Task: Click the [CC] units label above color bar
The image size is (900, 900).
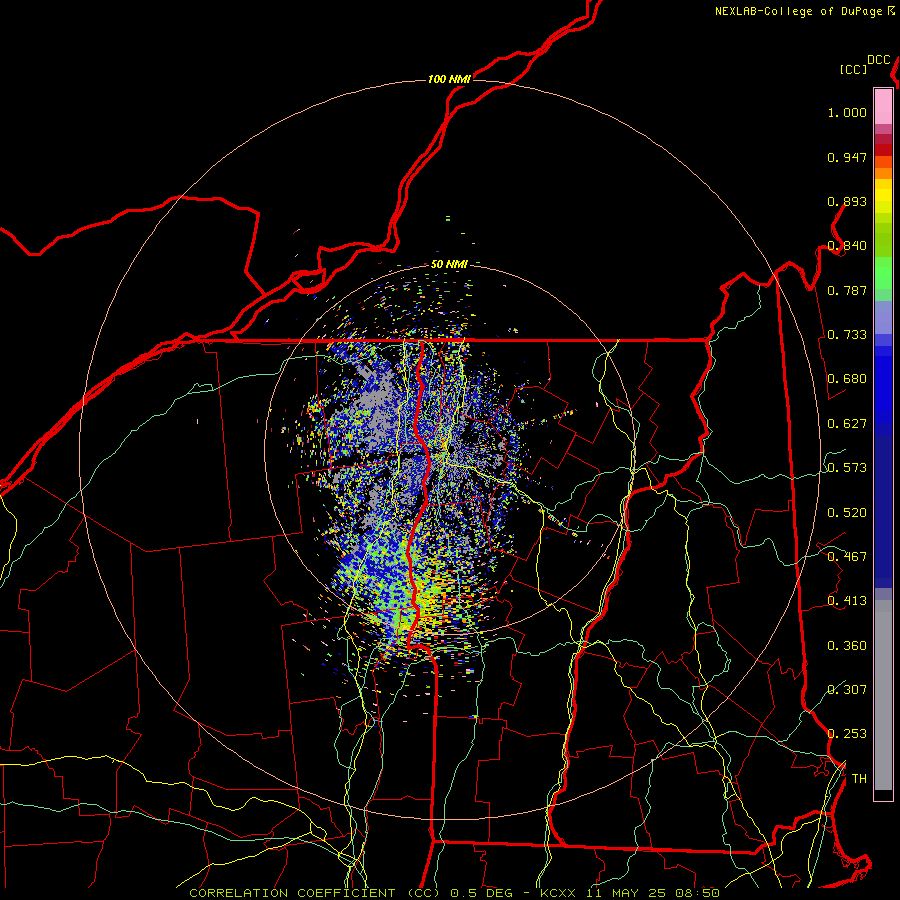Action: click(x=853, y=69)
